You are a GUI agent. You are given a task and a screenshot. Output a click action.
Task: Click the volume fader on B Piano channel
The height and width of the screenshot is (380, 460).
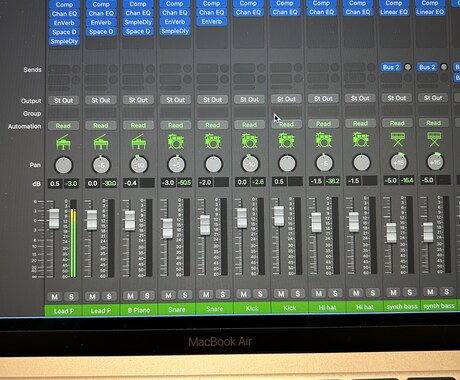pos(129,220)
